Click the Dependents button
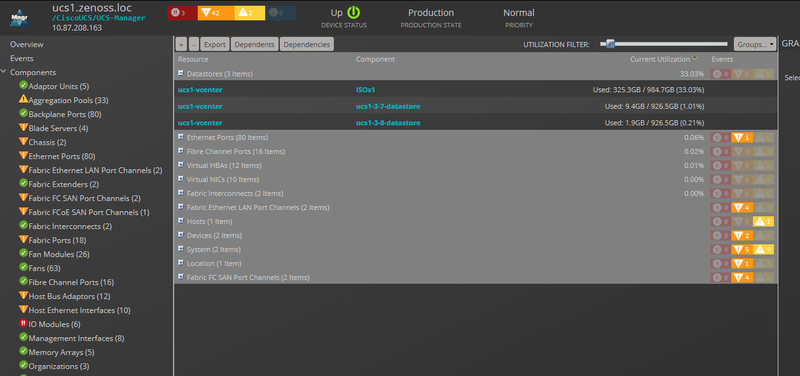The width and height of the screenshot is (800, 376). click(255, 44)
